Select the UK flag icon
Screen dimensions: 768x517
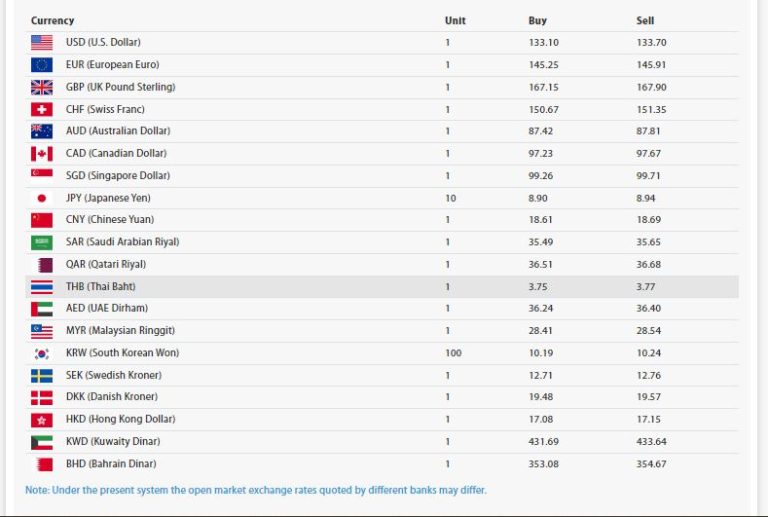tap(42, 87)
